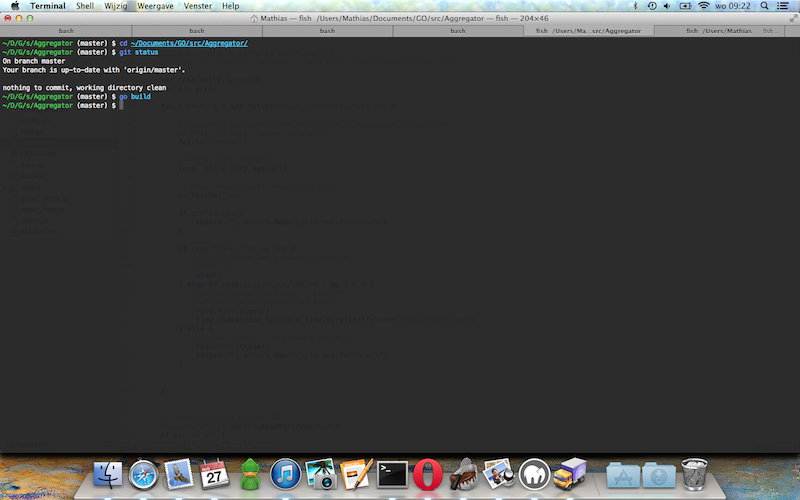Screen dimensions: 800x500
Task: Launch Opera from the Dock
Action: (x=428, y=474)
